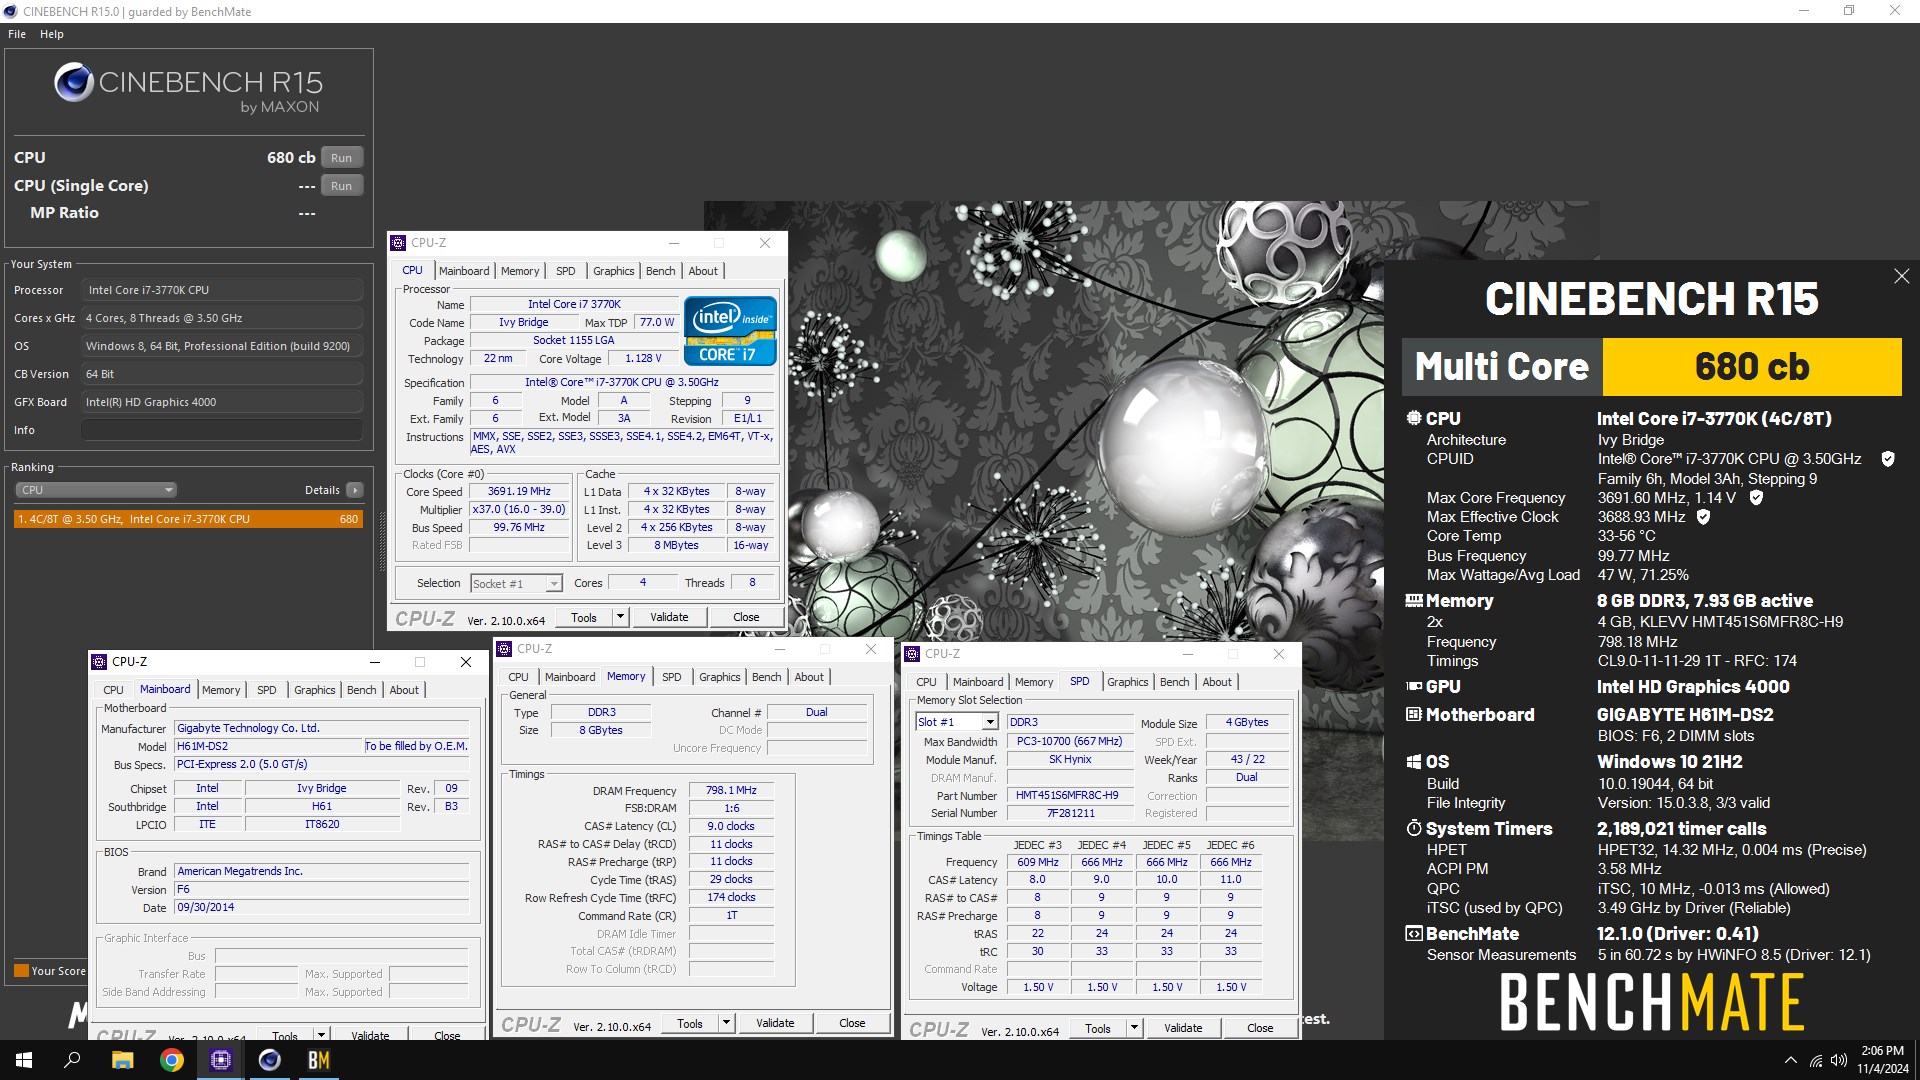The height and width of the screenshot is (1080, 1920).
Task: Click Validate in memory CPU-Z window
Action: [x=775, y=1023]
